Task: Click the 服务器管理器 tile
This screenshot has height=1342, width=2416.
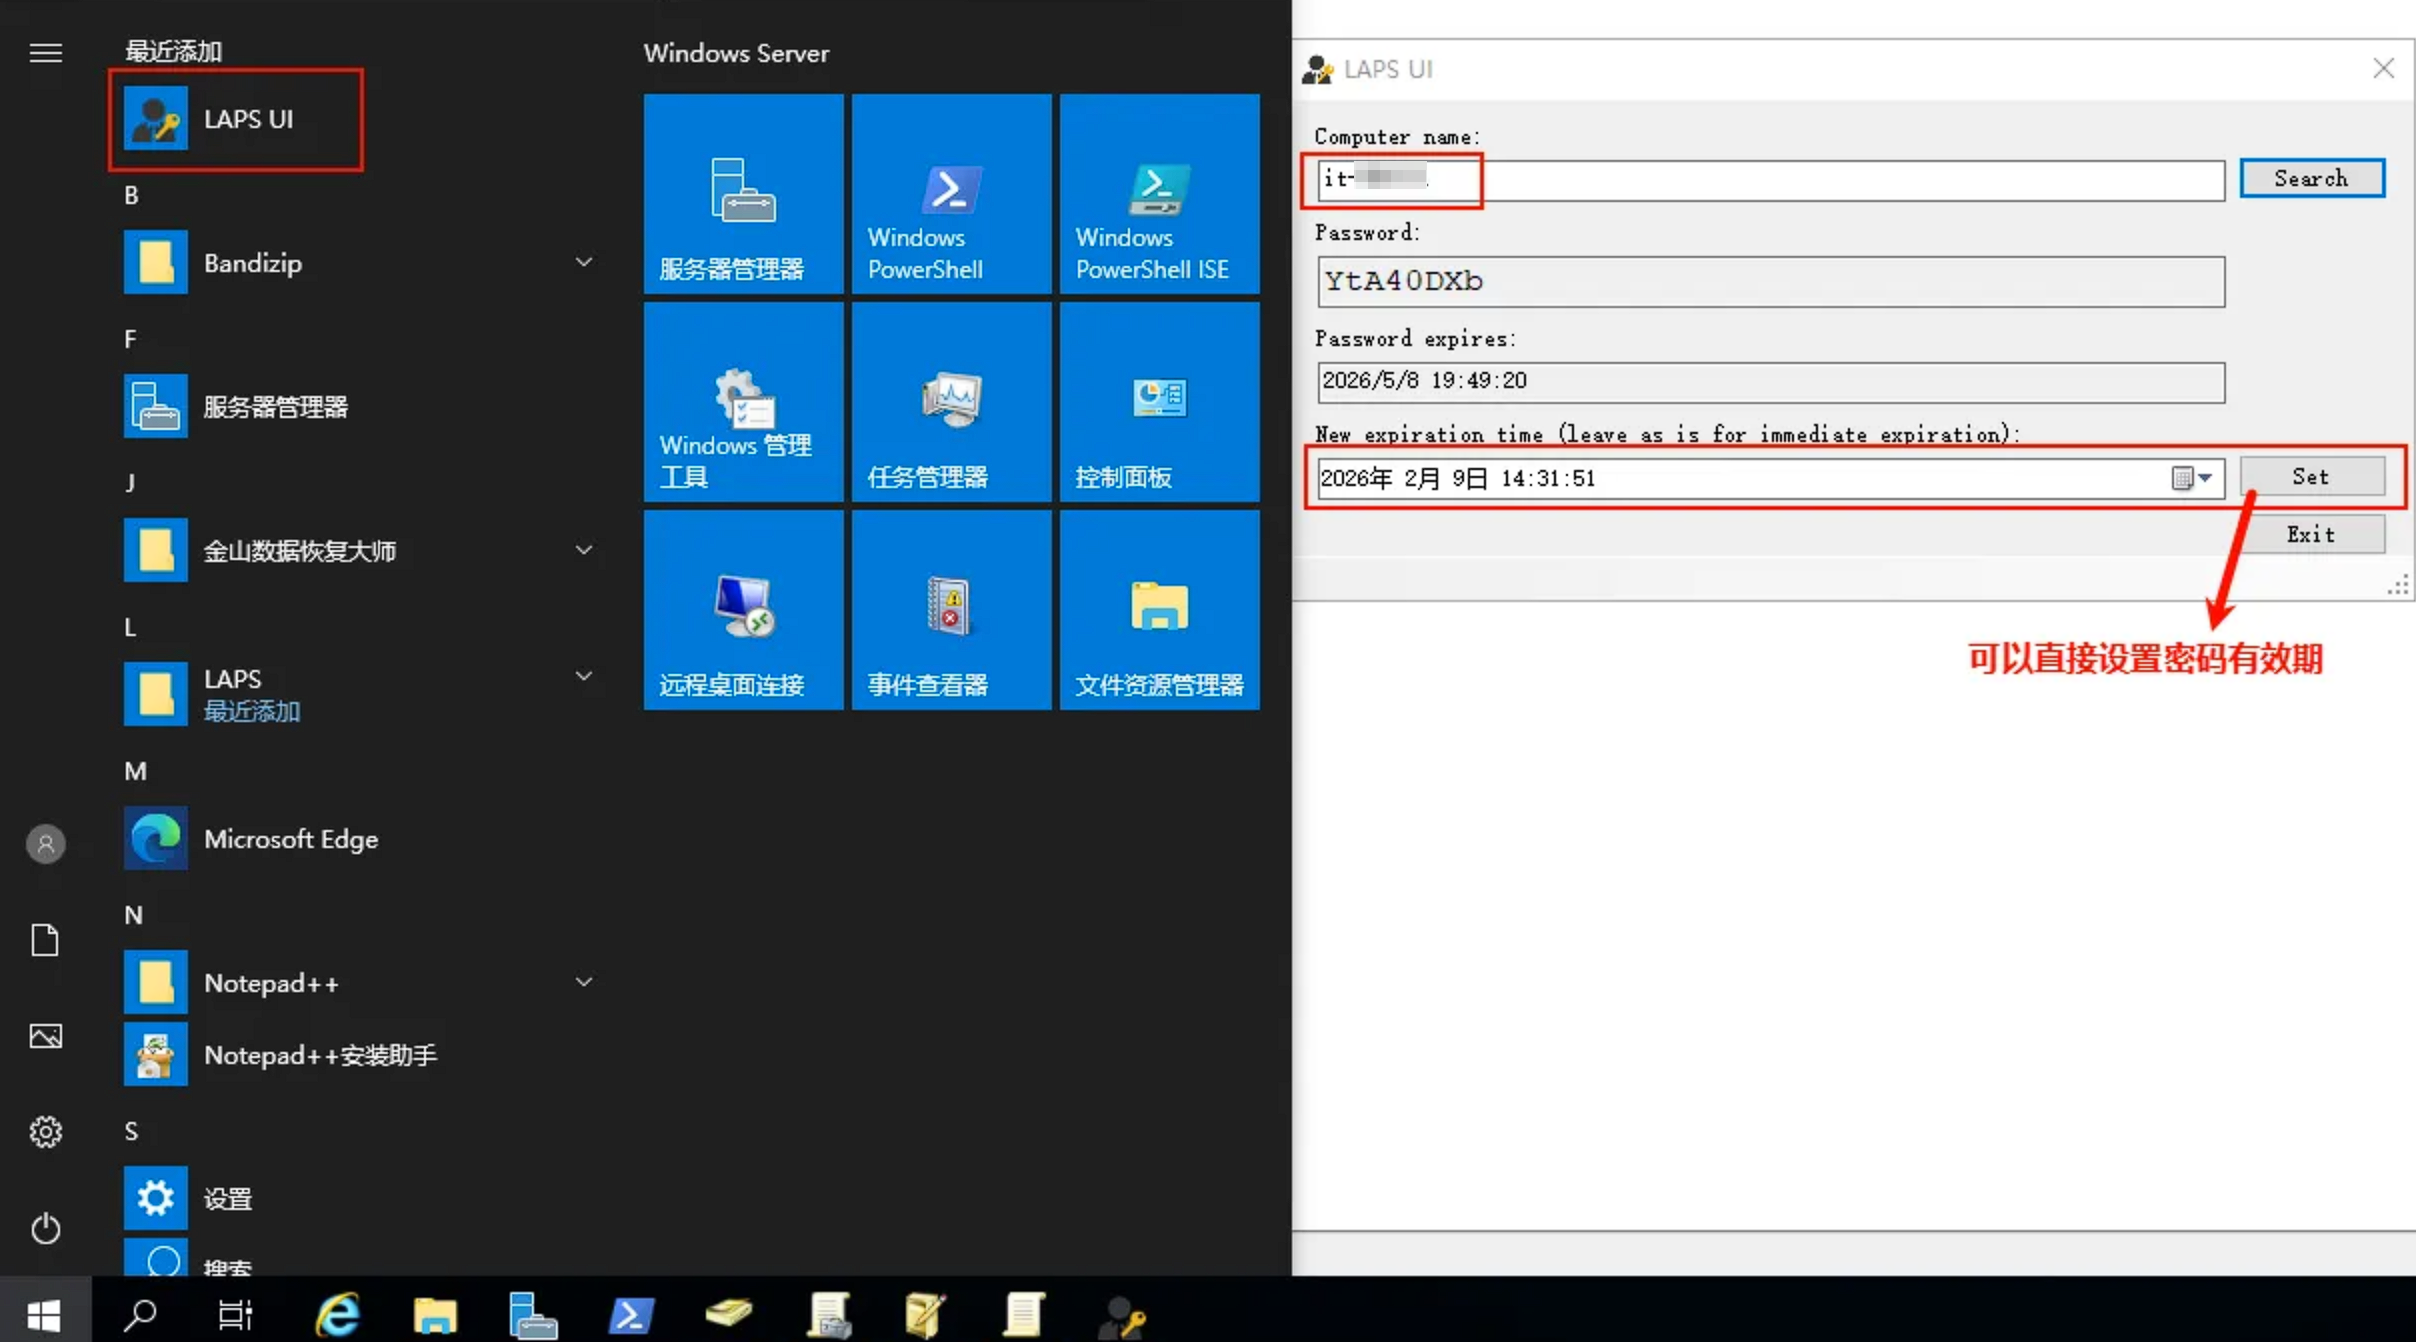Action: click(743, 194)
